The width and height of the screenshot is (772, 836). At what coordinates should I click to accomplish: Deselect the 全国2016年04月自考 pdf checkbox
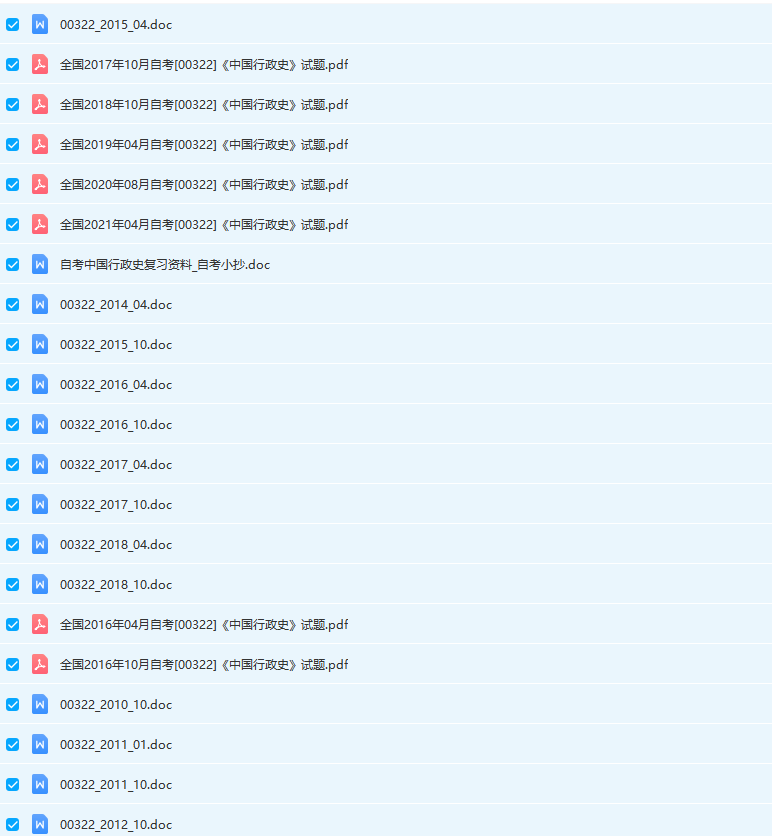pyautogui.click(x=13, y=624)
